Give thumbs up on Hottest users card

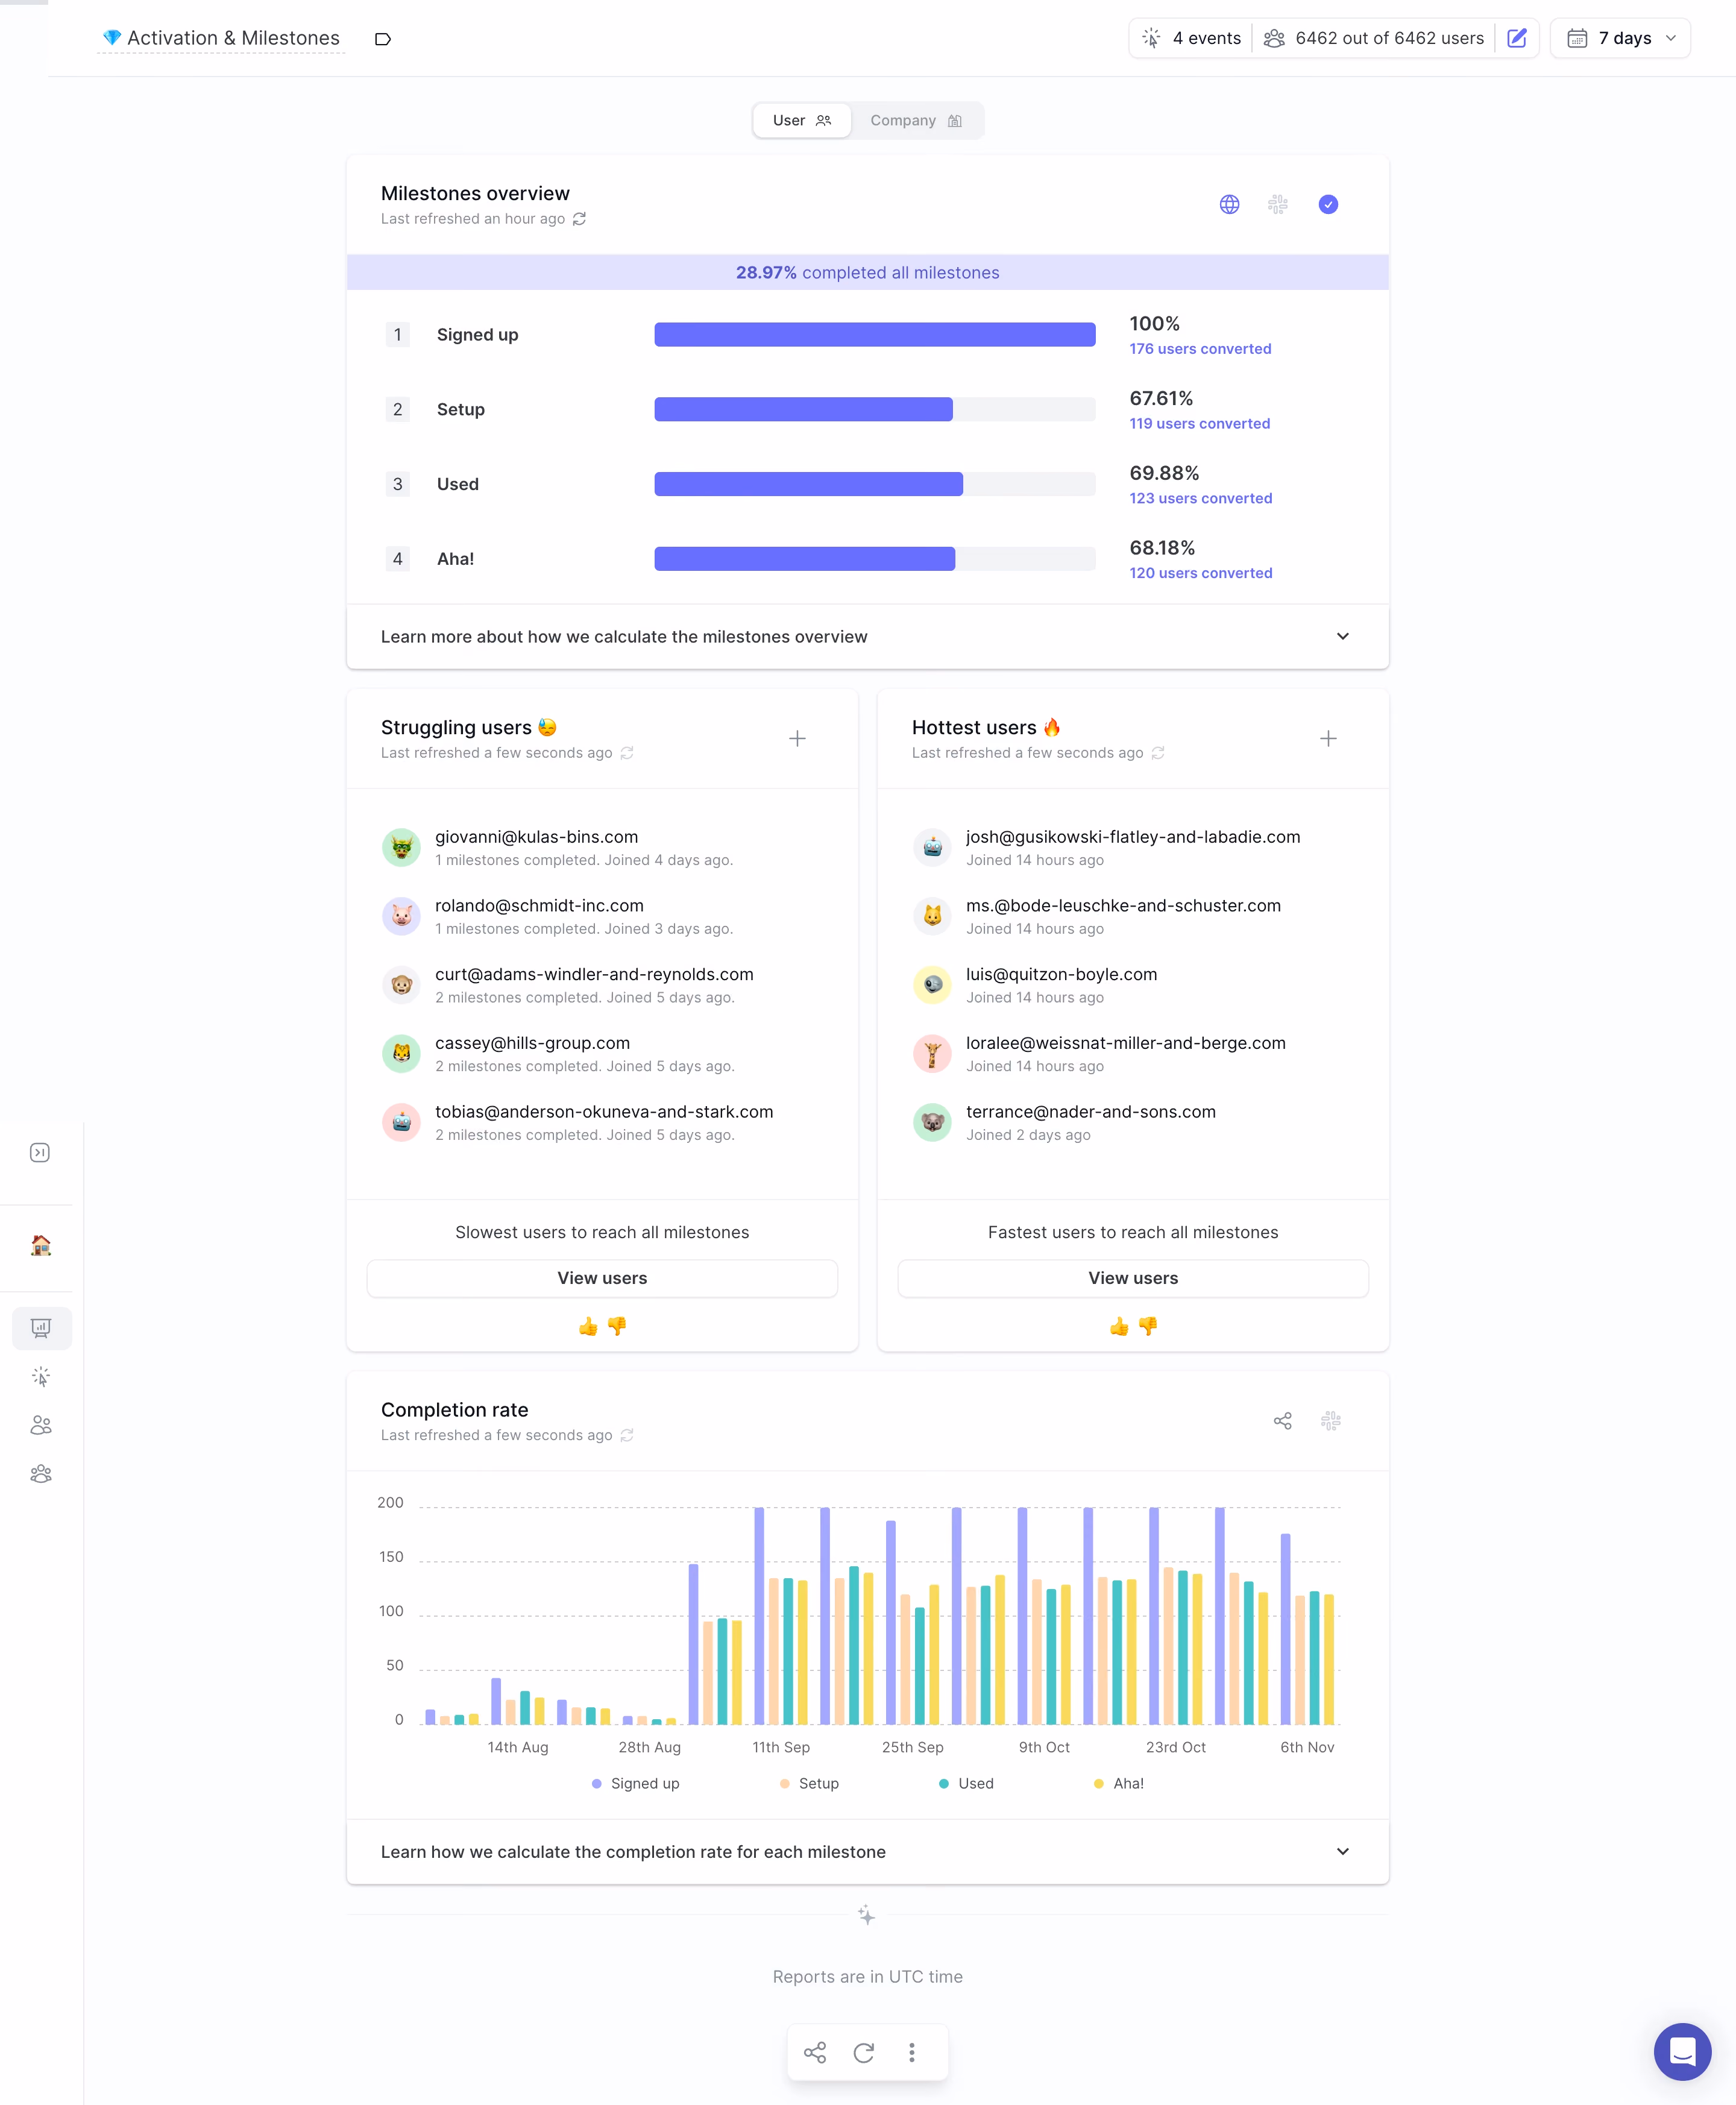(1118, 1327)
